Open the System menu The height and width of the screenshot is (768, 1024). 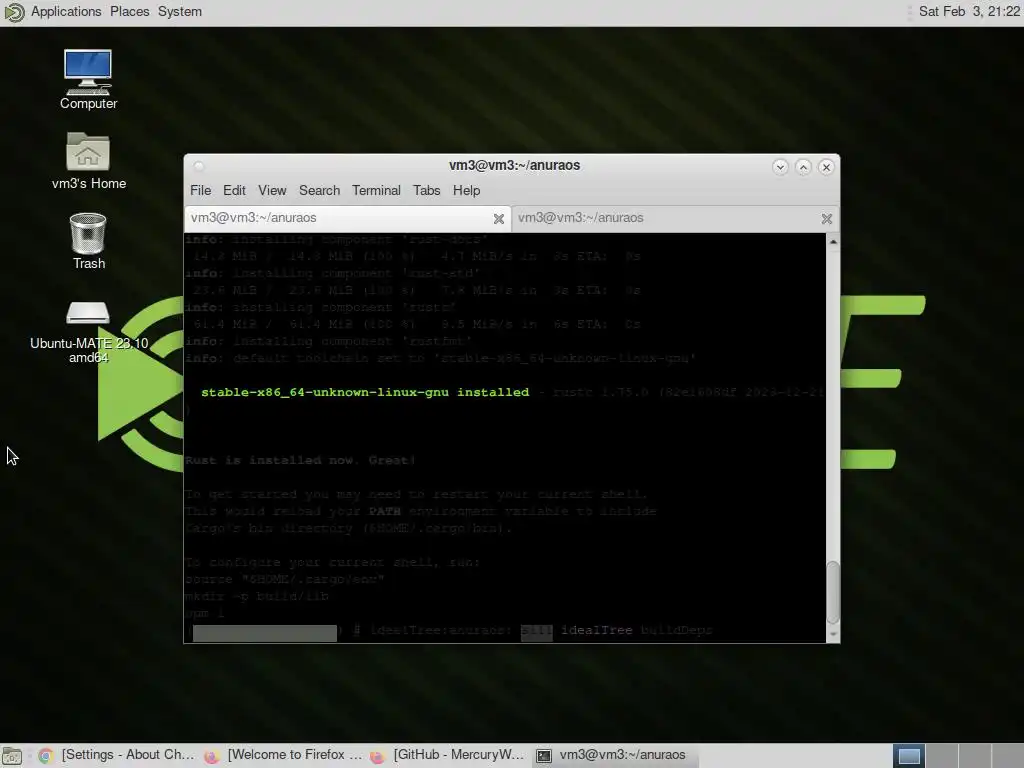pos(180,12)
